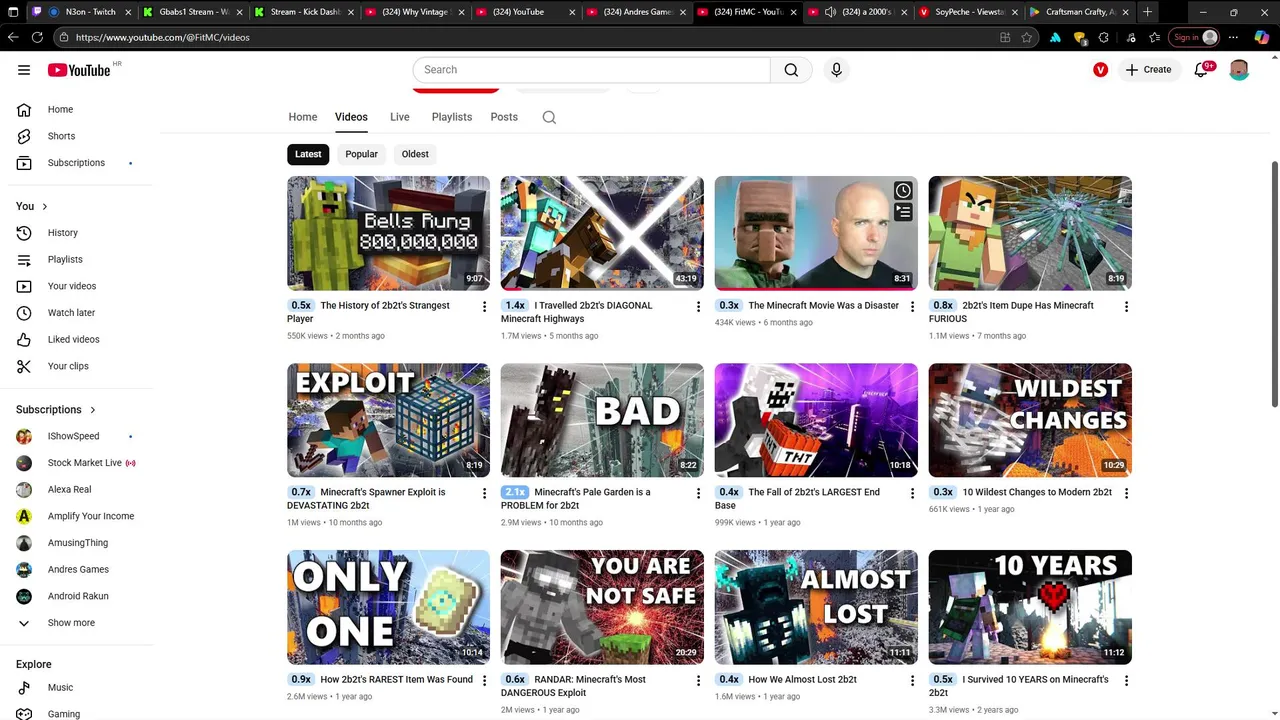Open the EXPLOIT spawner thumbnail
The height and width of the screenshot is (720, 1280).
388,420
